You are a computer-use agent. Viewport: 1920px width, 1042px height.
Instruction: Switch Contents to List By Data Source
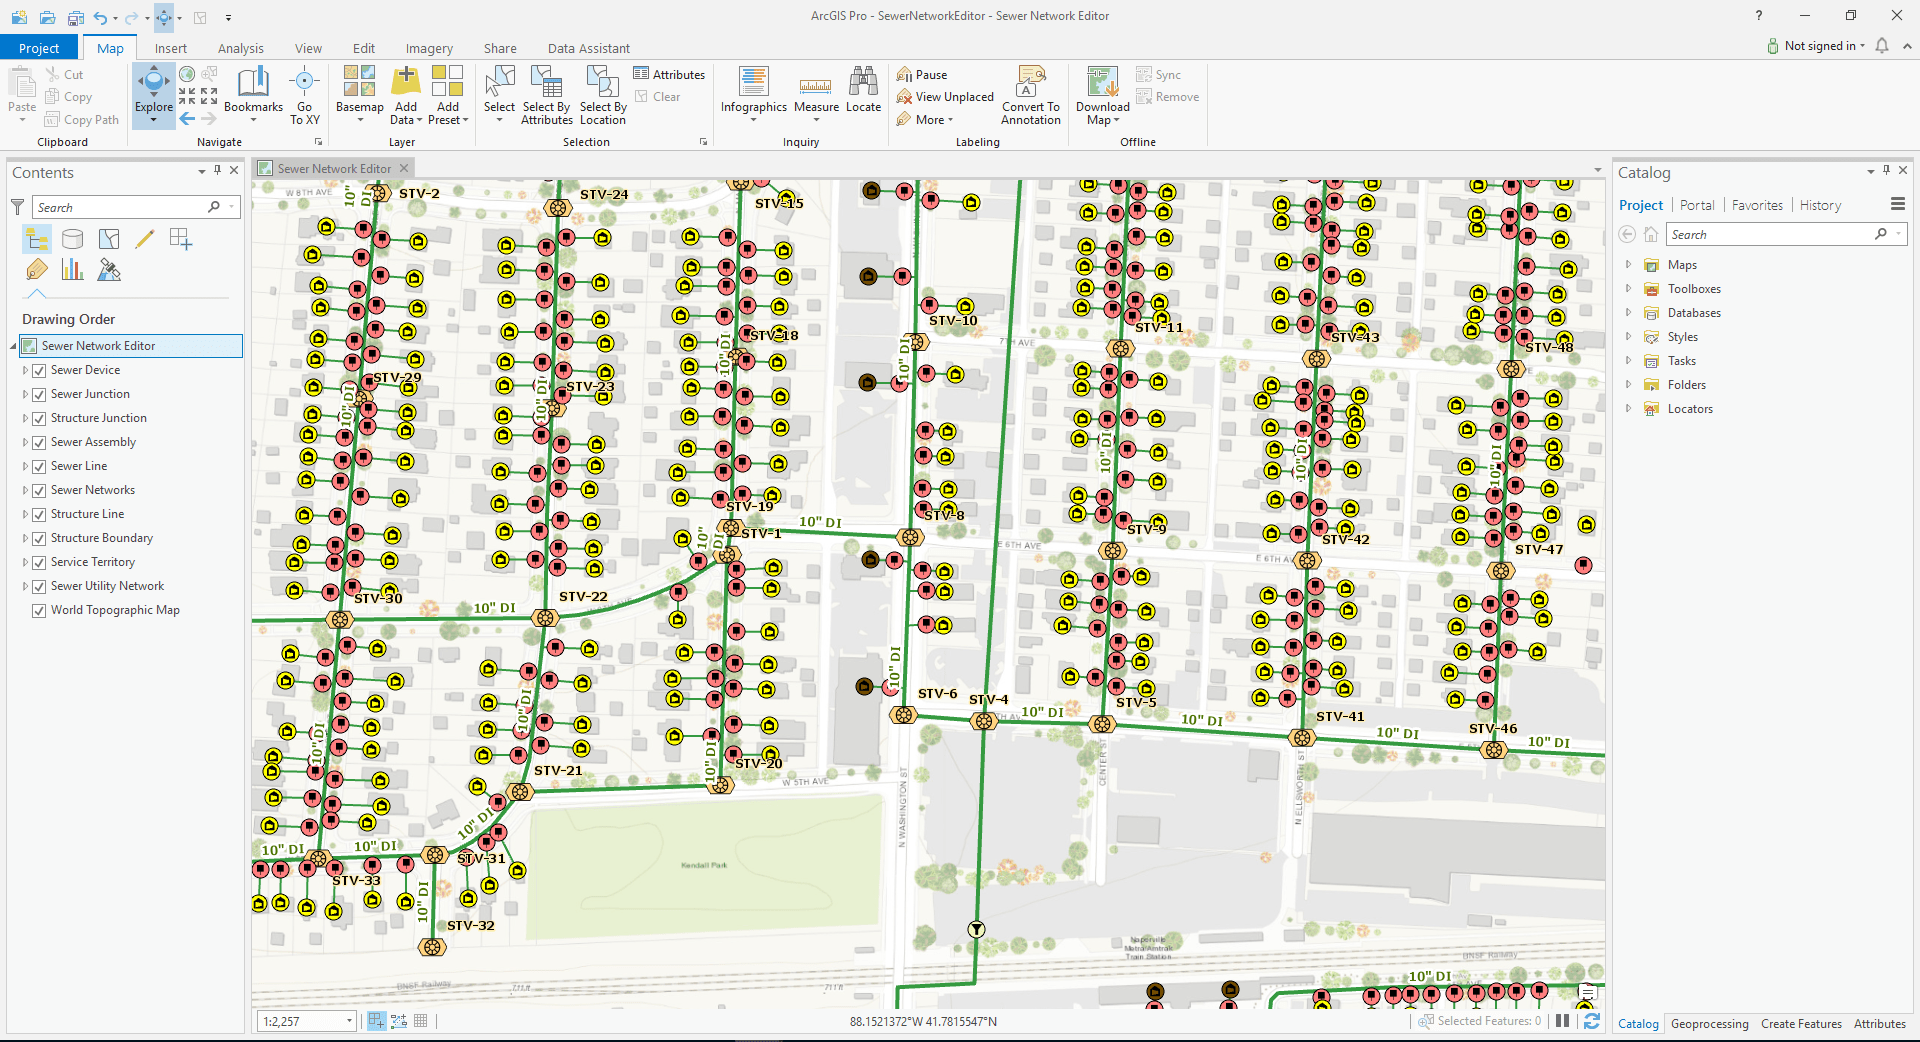pyautogui.click(x=73, y=239)
